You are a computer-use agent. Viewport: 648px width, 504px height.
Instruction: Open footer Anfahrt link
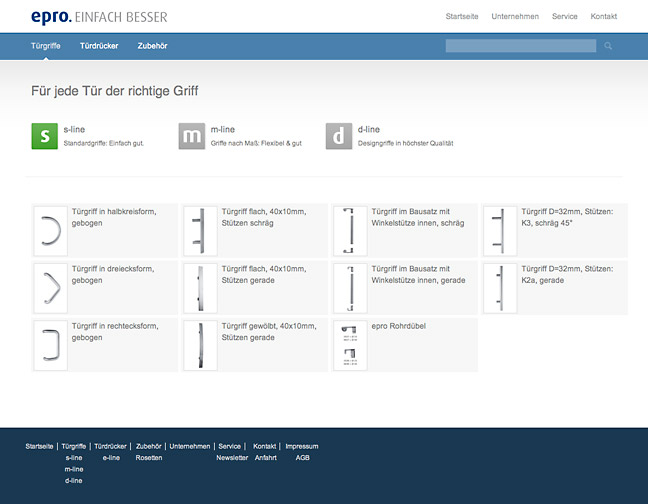coord(266,458)
